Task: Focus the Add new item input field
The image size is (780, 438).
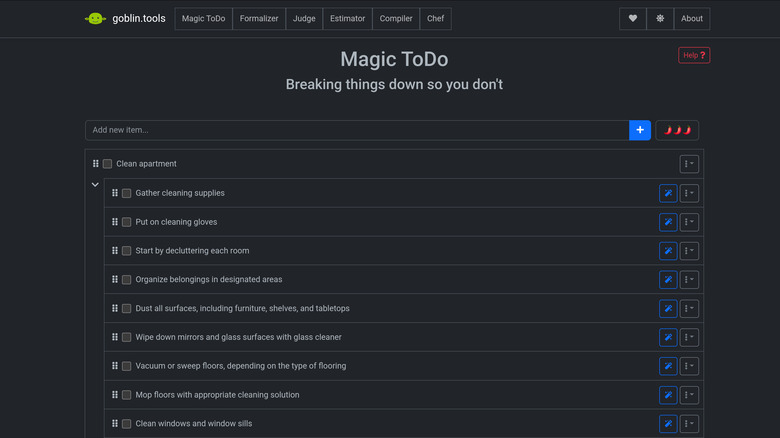Action: pyautogui.click(x=357, y=130)
